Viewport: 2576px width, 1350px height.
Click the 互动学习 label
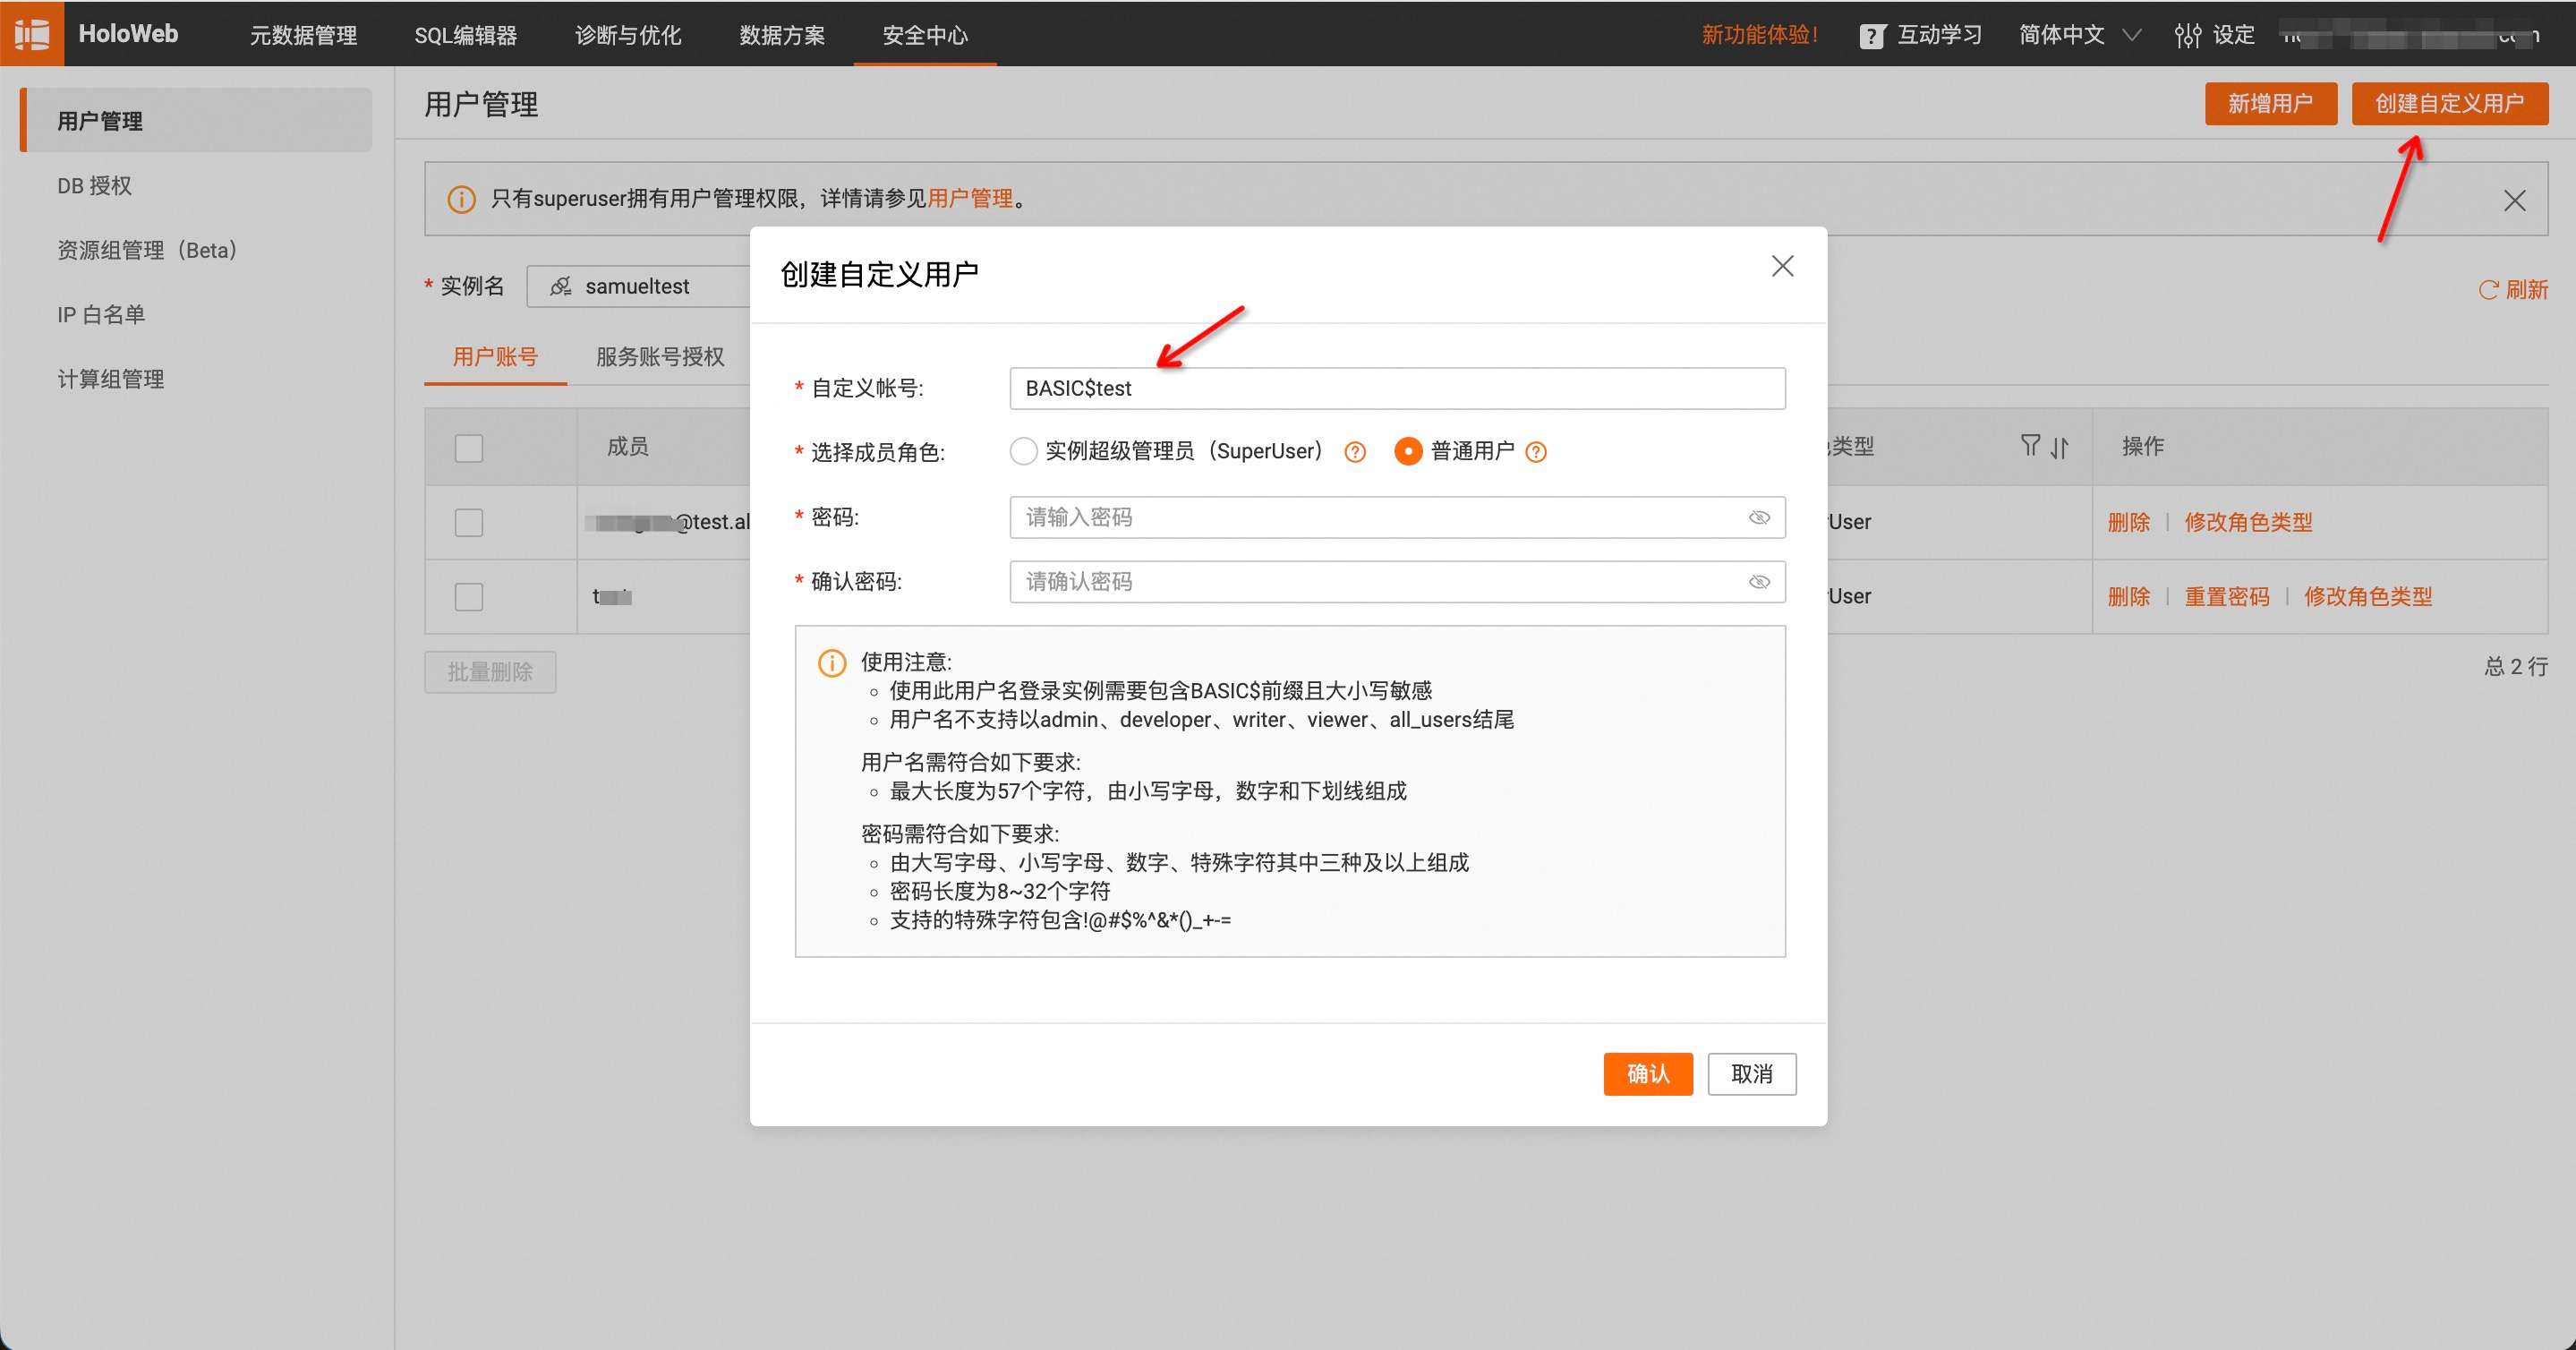coord(1939,35)
